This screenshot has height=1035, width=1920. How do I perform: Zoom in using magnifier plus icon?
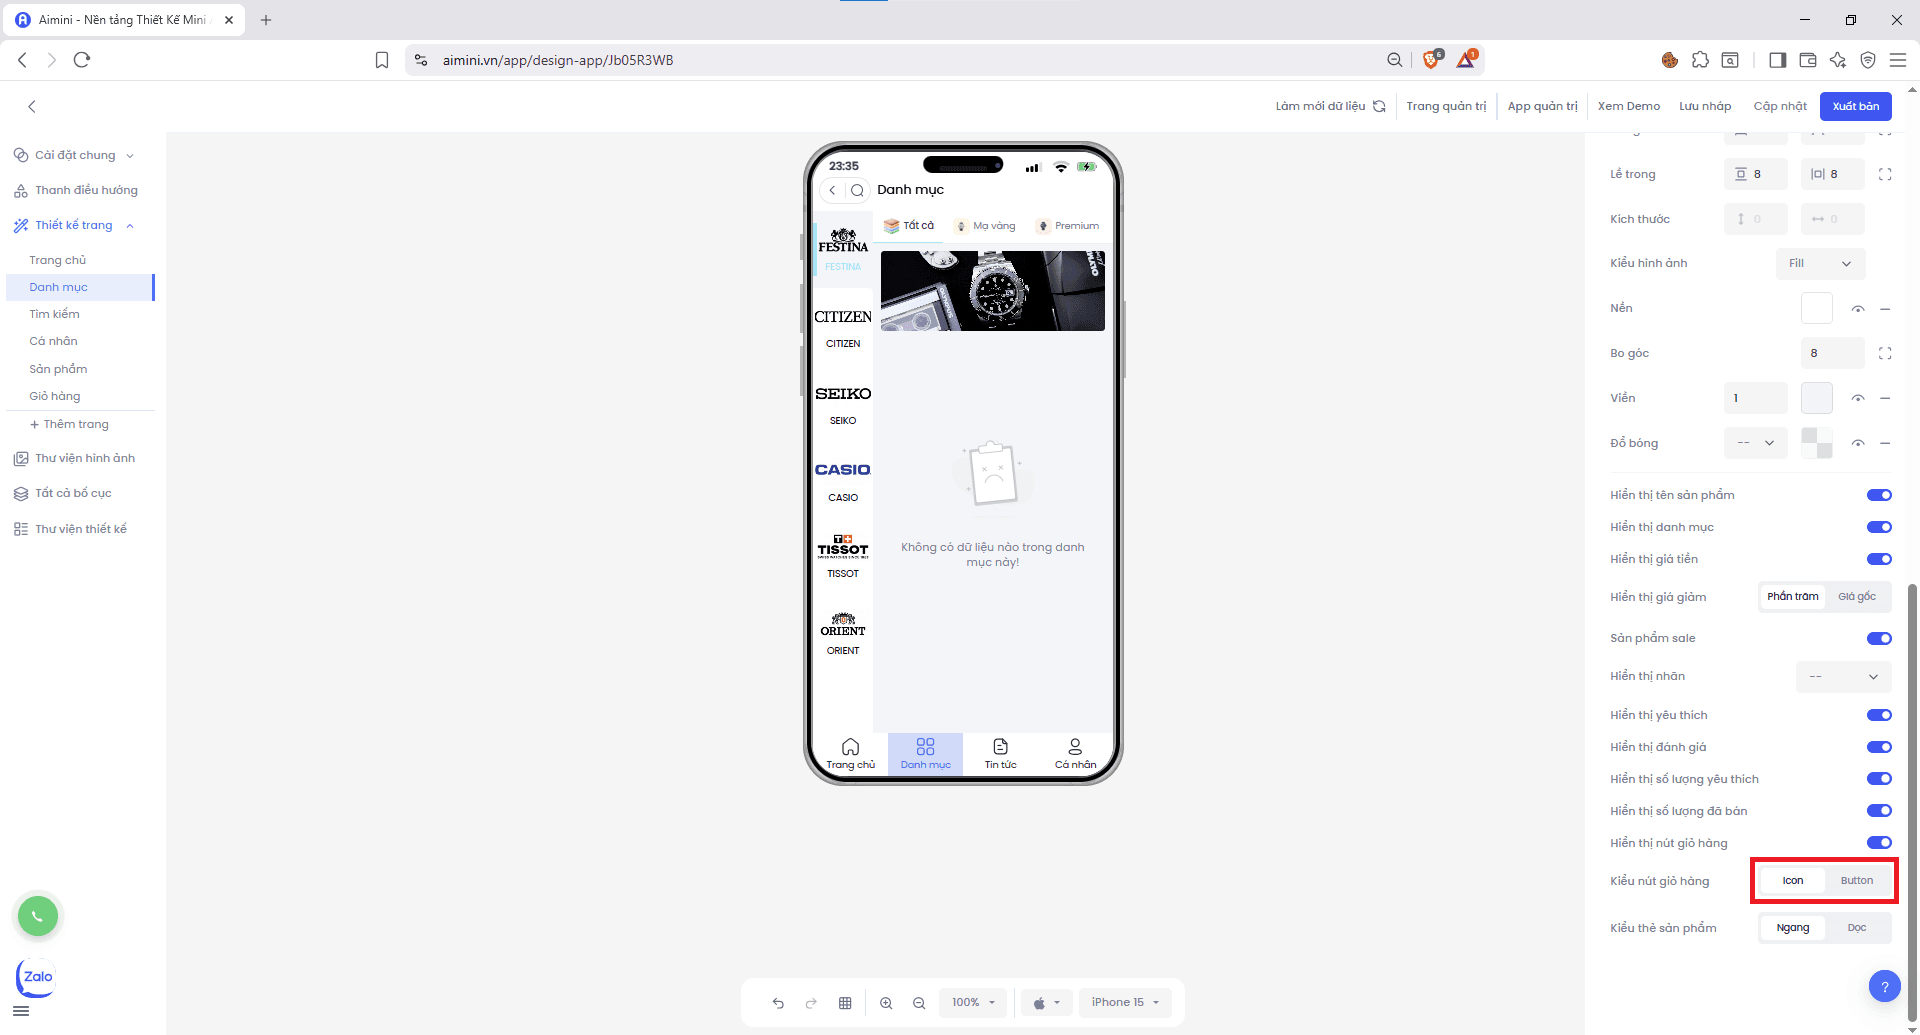(886, 1003)
